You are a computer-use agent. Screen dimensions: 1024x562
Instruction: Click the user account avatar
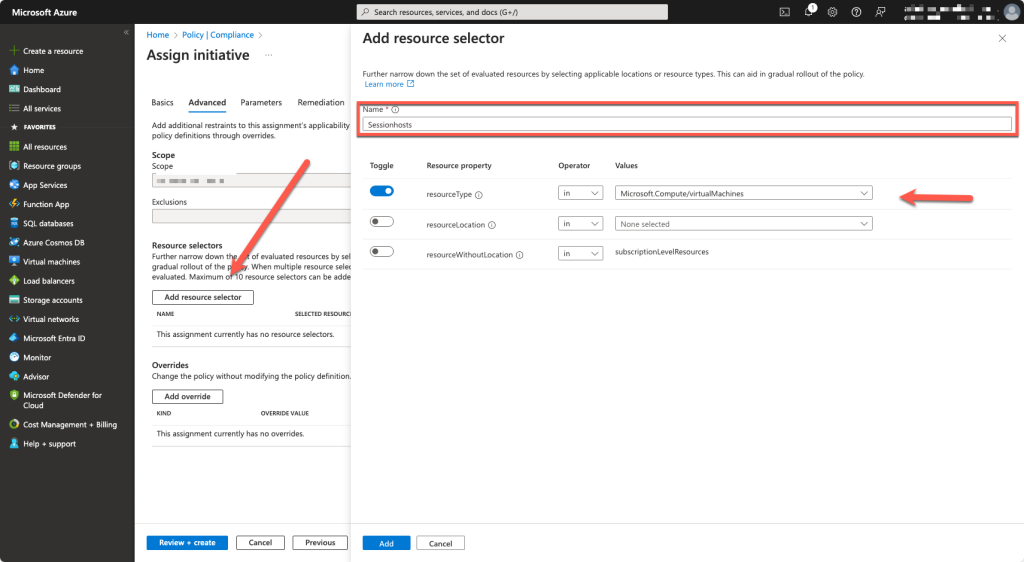tap(1011, 12)
